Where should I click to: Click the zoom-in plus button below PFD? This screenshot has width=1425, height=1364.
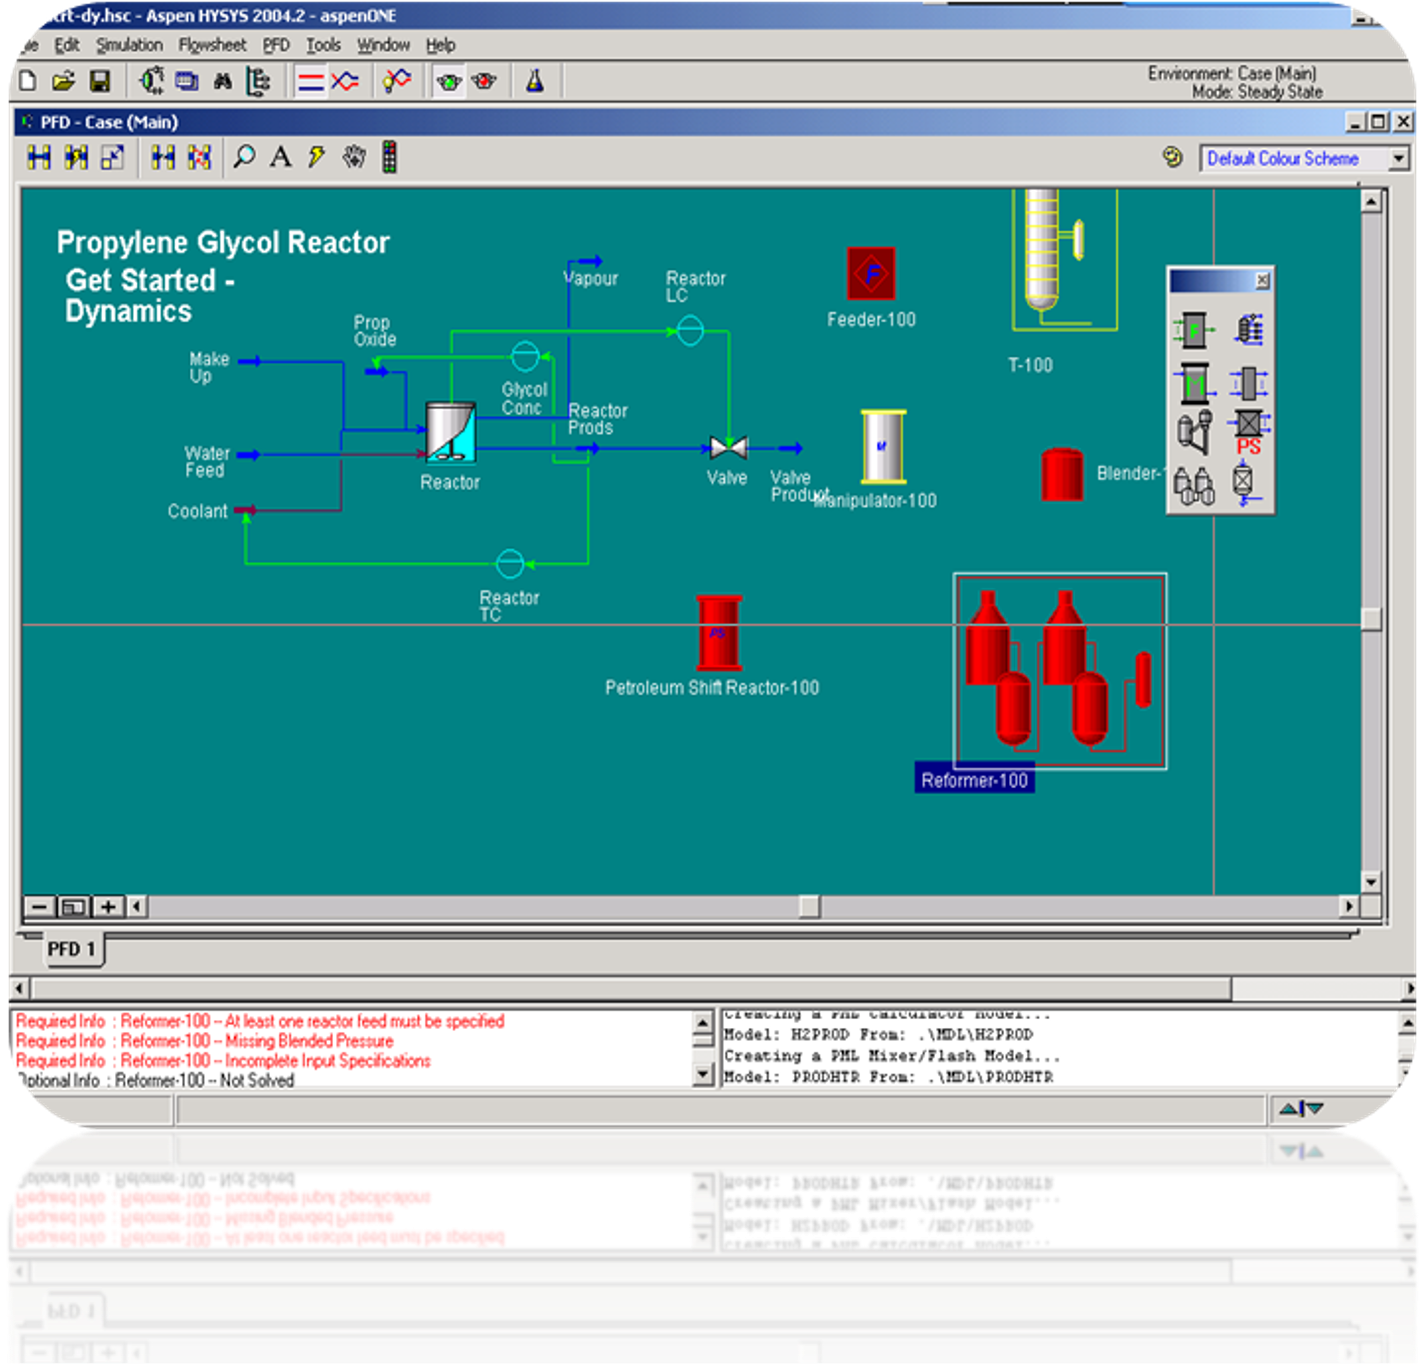pos(107,907)
